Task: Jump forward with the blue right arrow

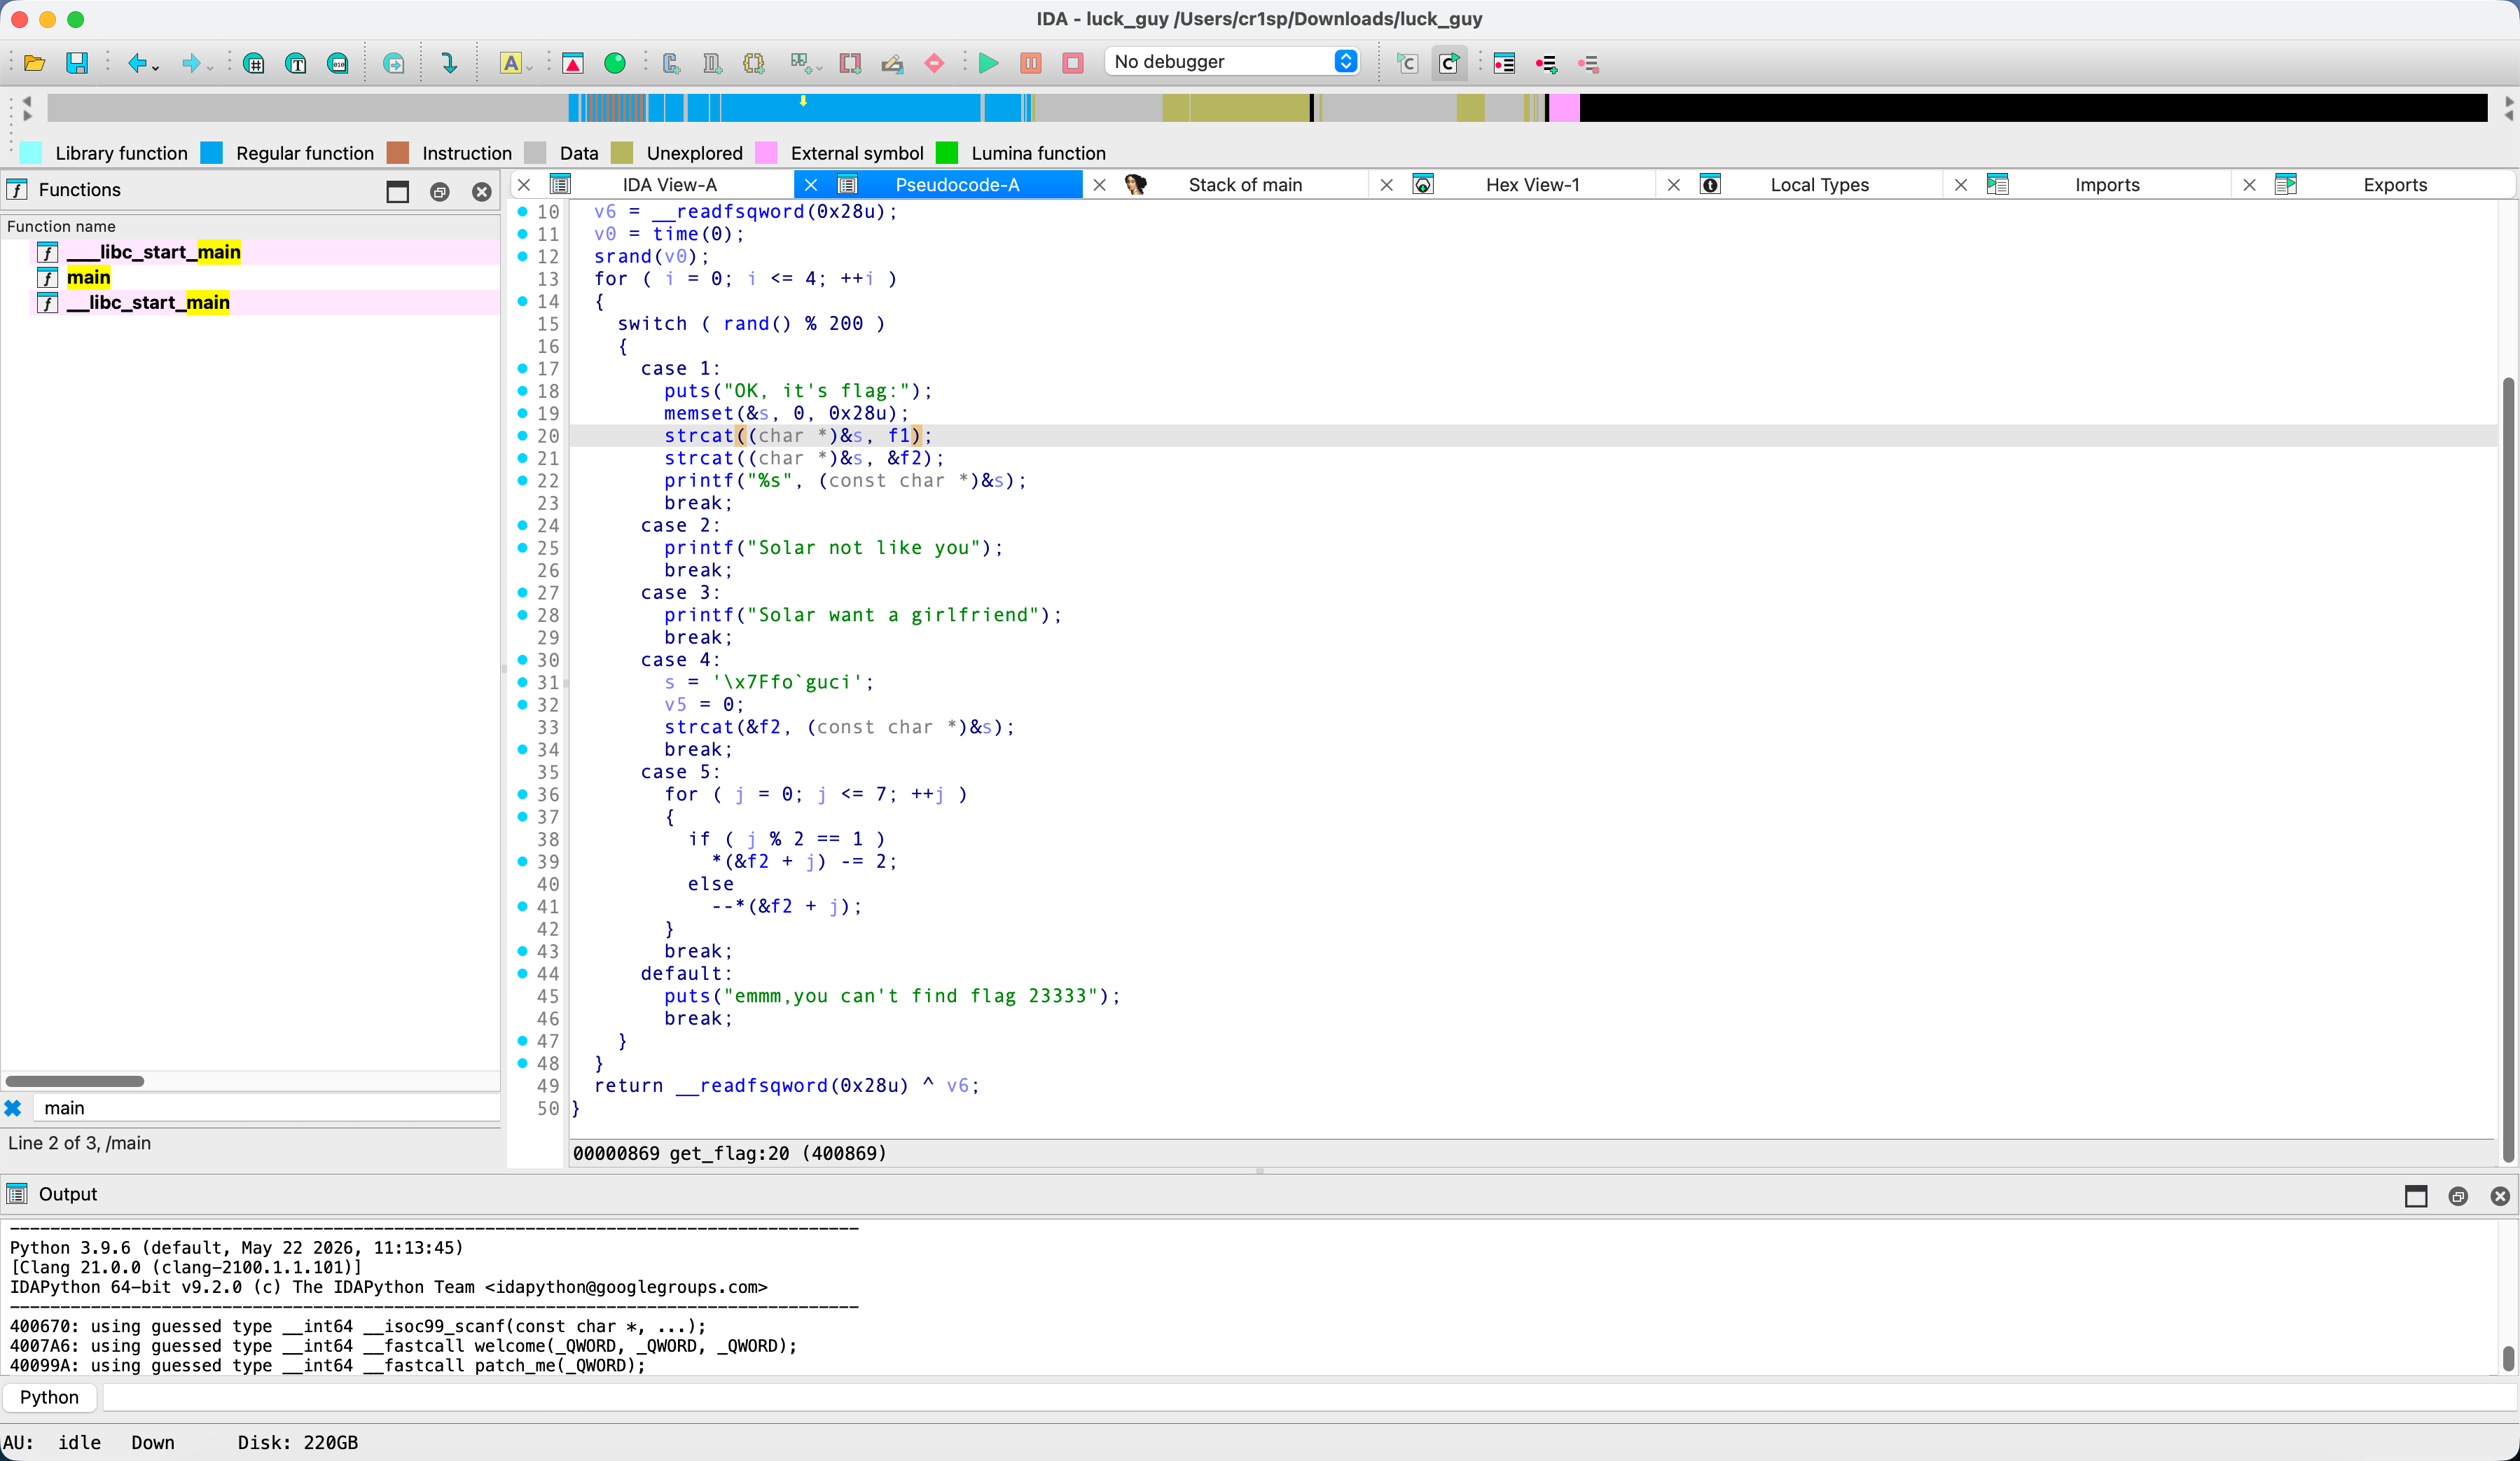Action: pos(190,63)
